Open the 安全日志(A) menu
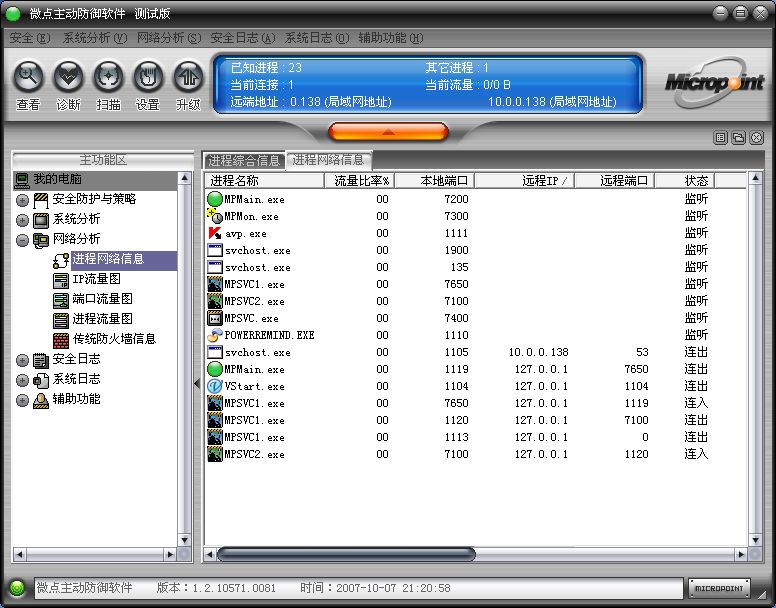Viewport: 776px width, 608px height. coord(242,38)
